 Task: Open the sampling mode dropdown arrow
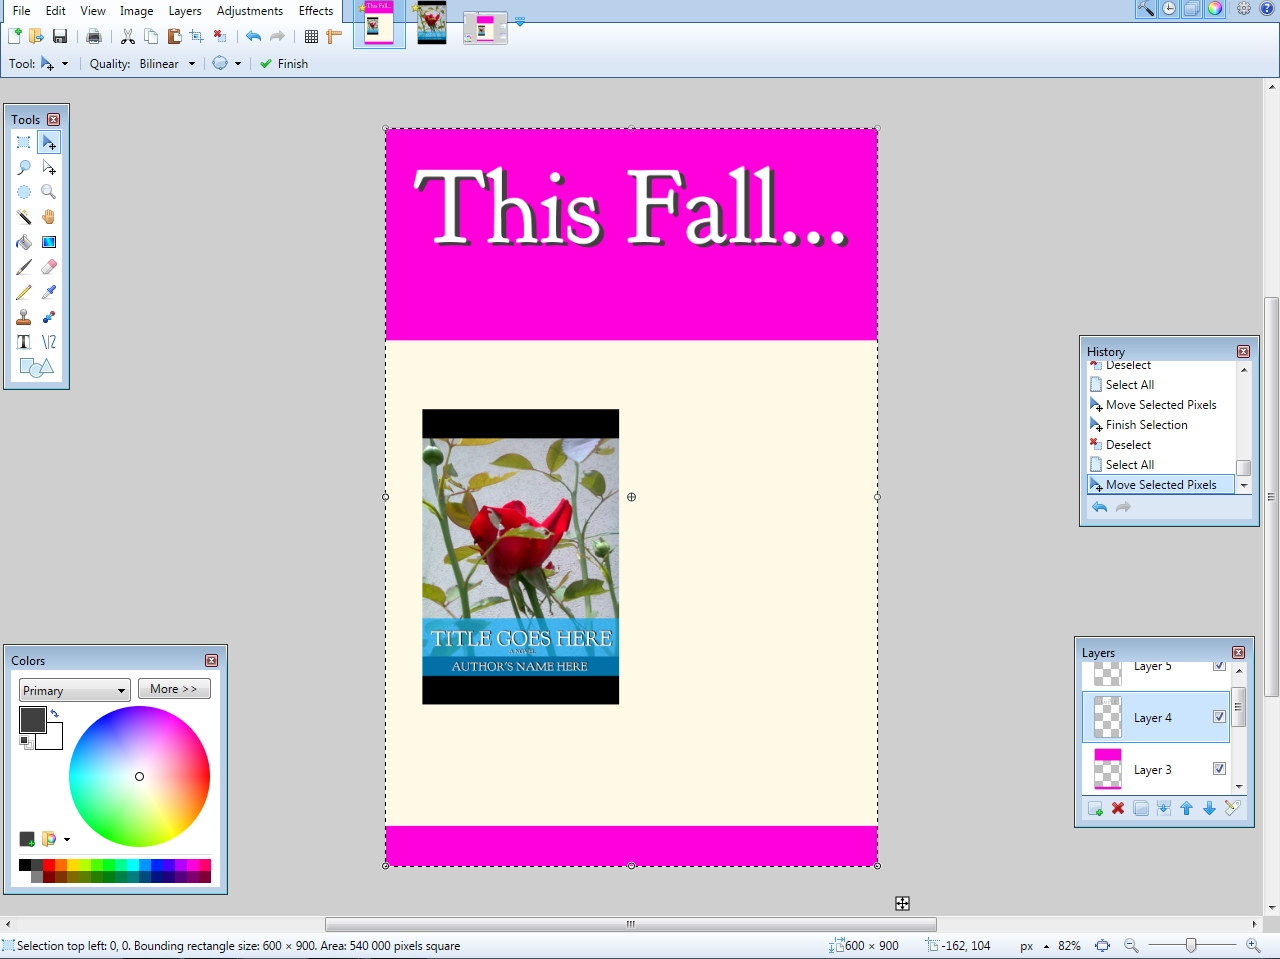tap(238, 63)
